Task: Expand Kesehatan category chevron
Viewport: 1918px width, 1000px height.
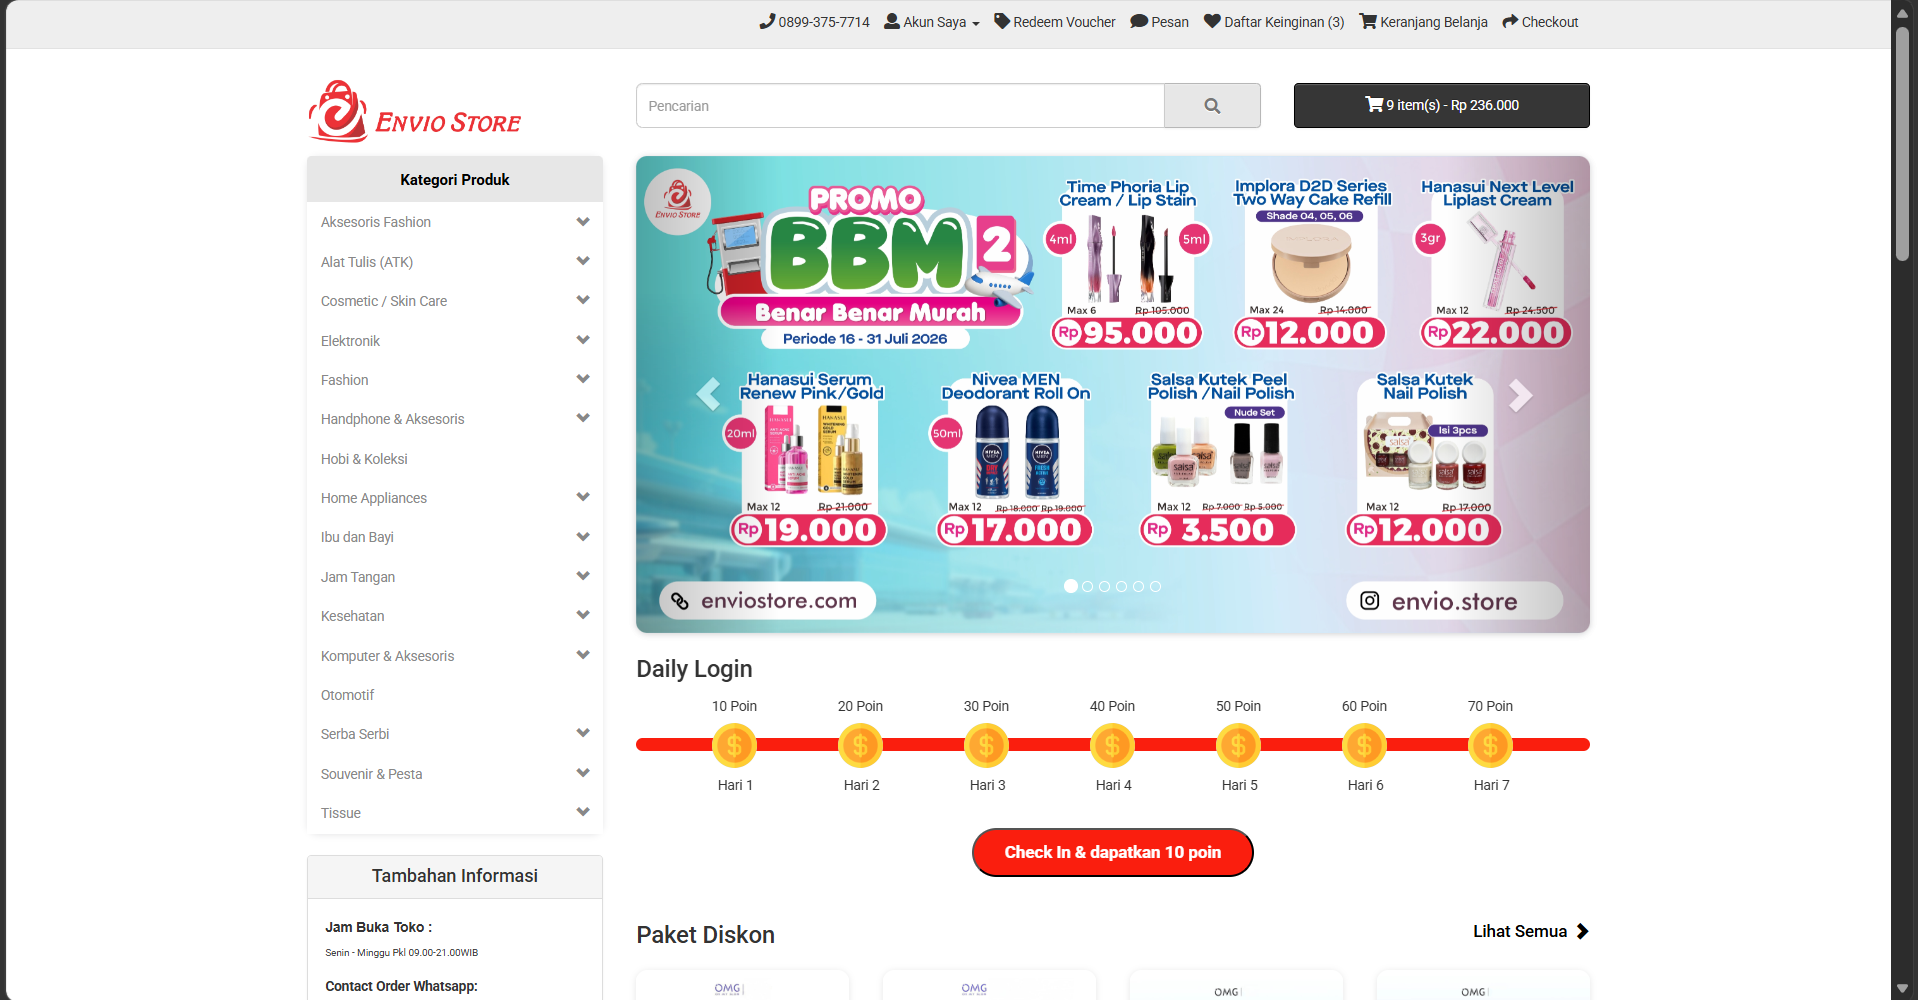Action: point(583,615)
